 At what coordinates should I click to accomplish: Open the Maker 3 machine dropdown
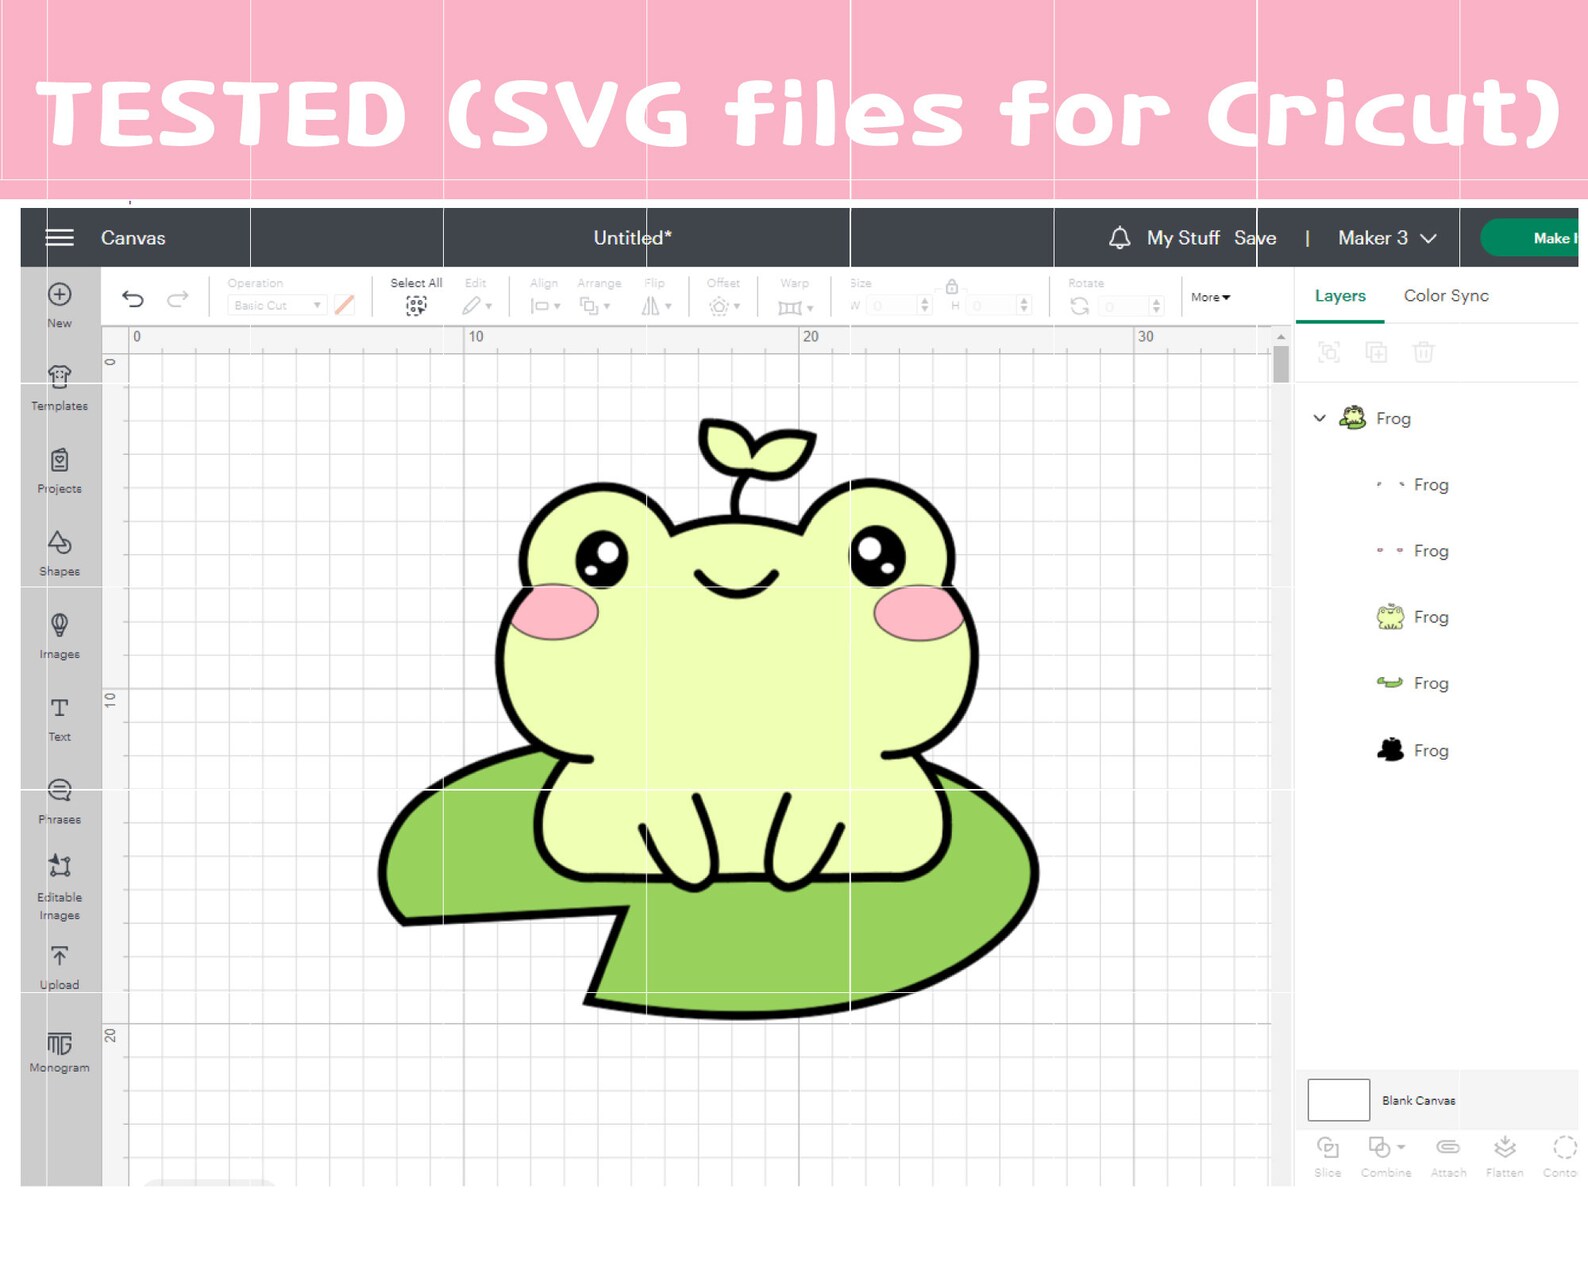1387,237
